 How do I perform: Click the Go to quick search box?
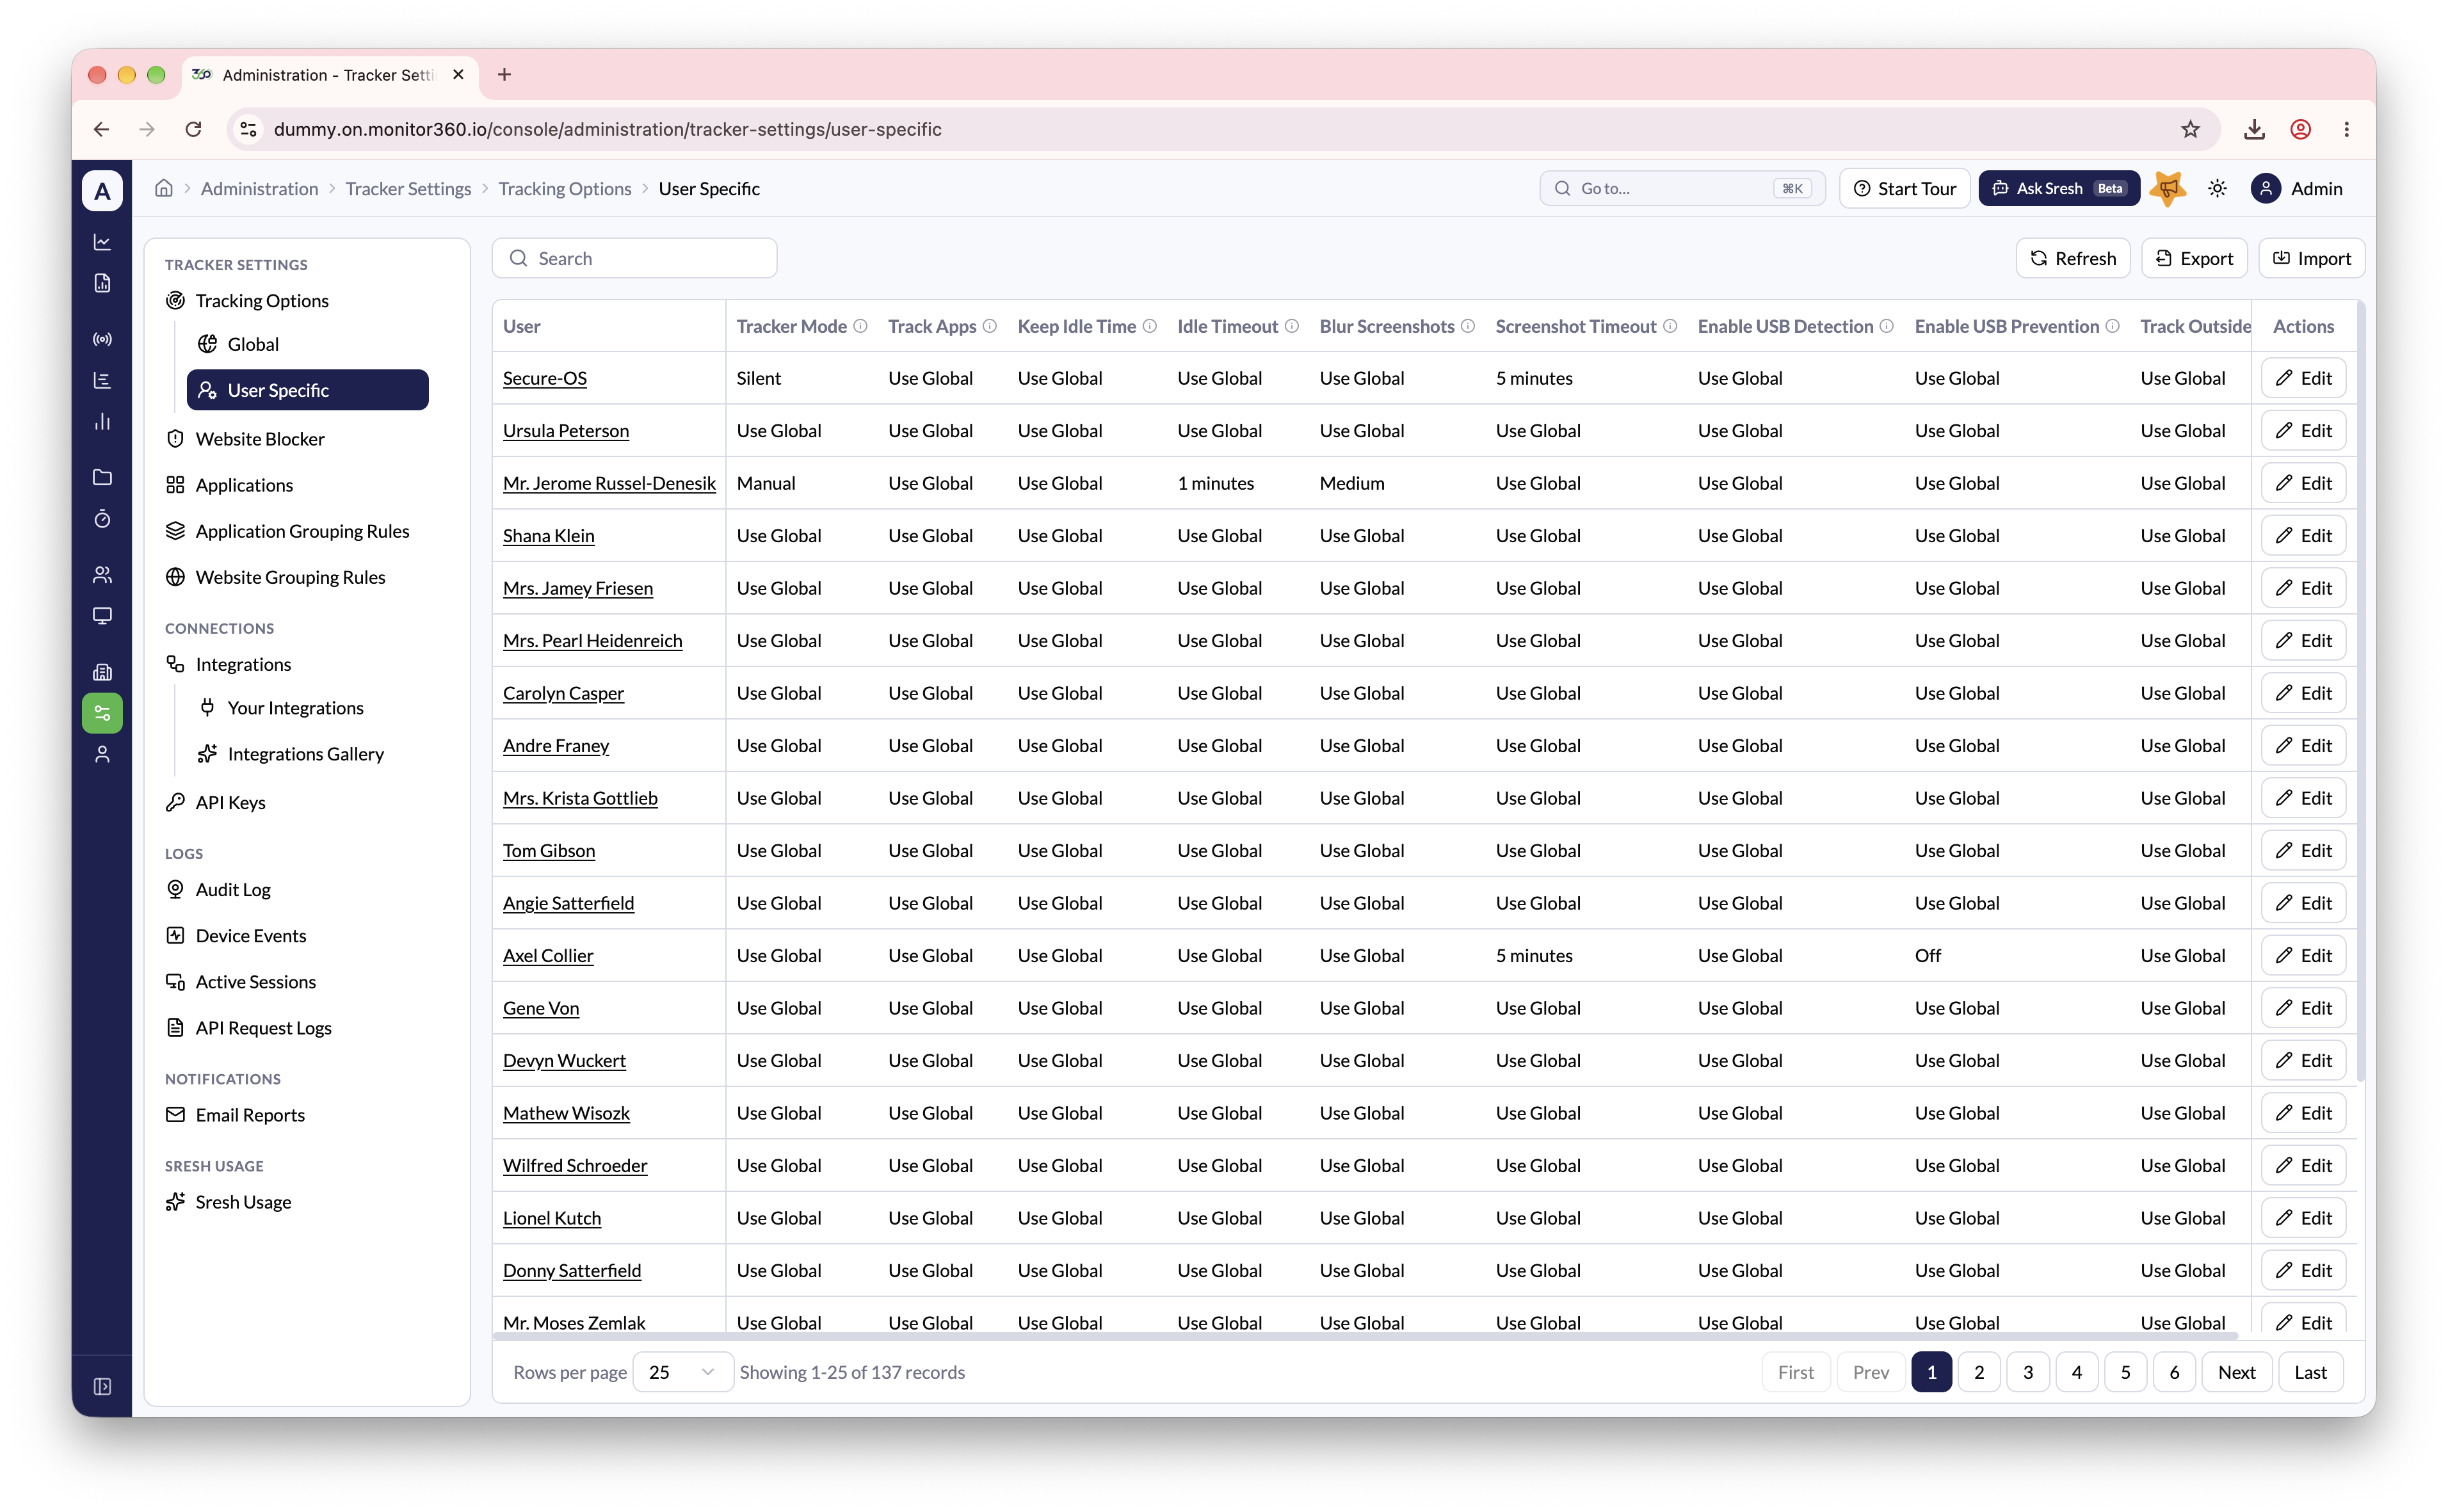[1682, 188]
